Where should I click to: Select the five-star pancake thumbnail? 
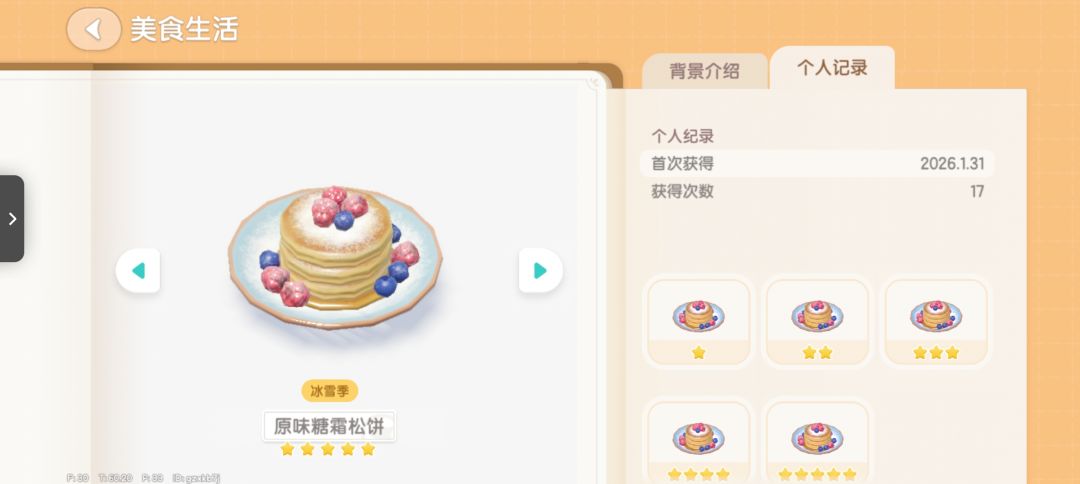coord(817,443)
